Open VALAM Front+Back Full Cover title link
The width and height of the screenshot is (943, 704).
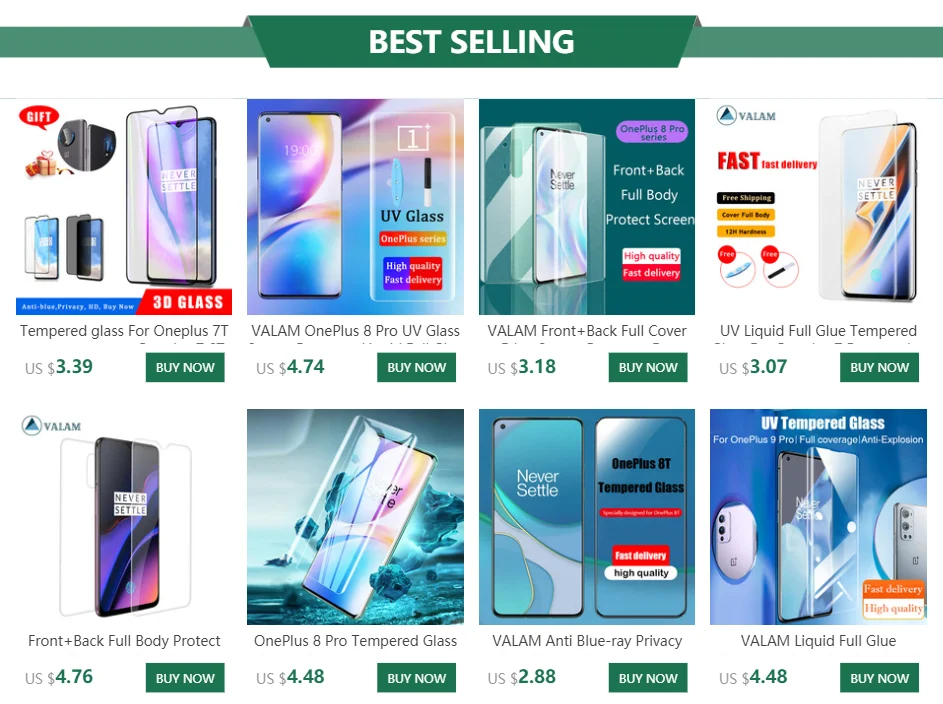pyautogui.click(x=587, y=331)
